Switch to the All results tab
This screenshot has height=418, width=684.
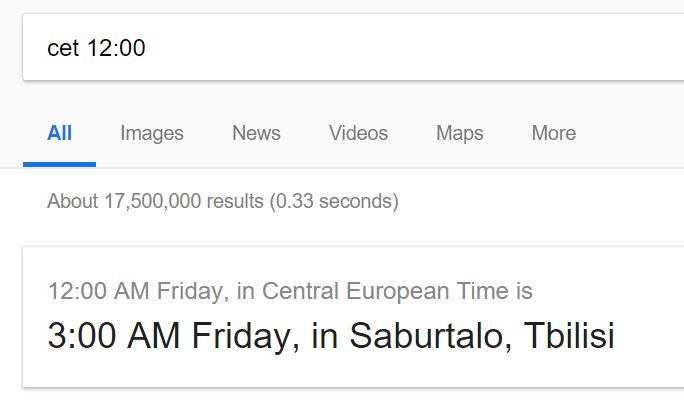click(x=59, y=133)
